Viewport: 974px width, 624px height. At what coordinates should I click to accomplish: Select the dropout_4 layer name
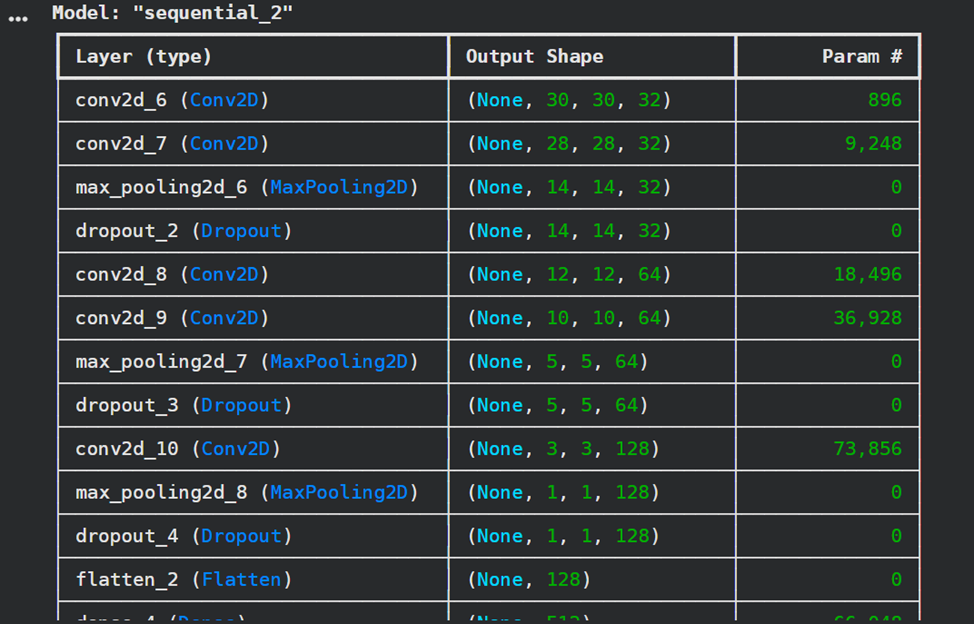pos(127,536)
